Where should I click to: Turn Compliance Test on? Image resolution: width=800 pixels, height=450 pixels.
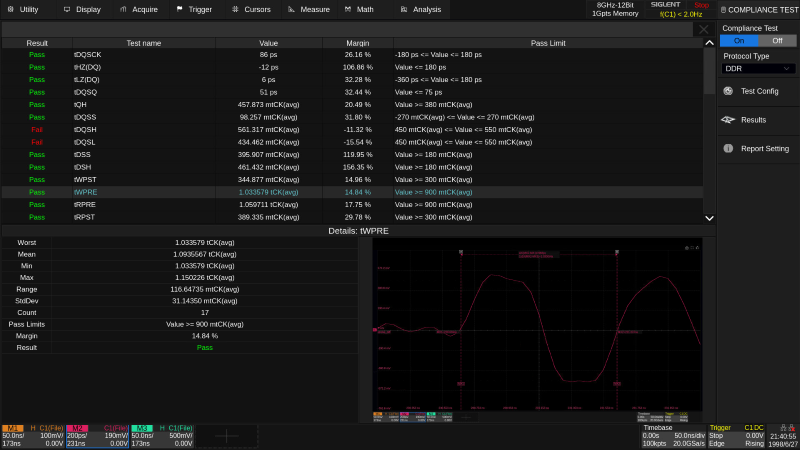click(x=739, y=41)
